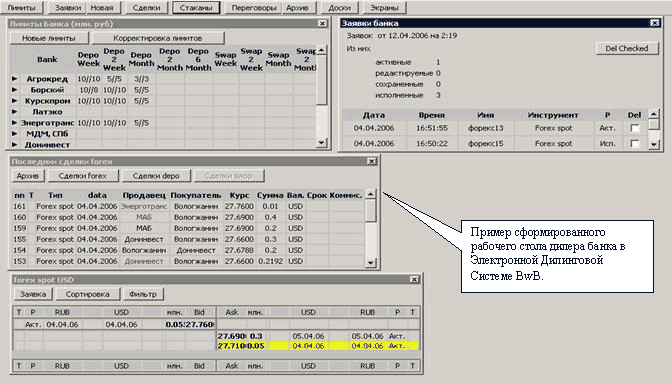Viewport: 672px width, 384px height.
Task: Click the deals list scrollbar thumb
Action: click(371, 210)
